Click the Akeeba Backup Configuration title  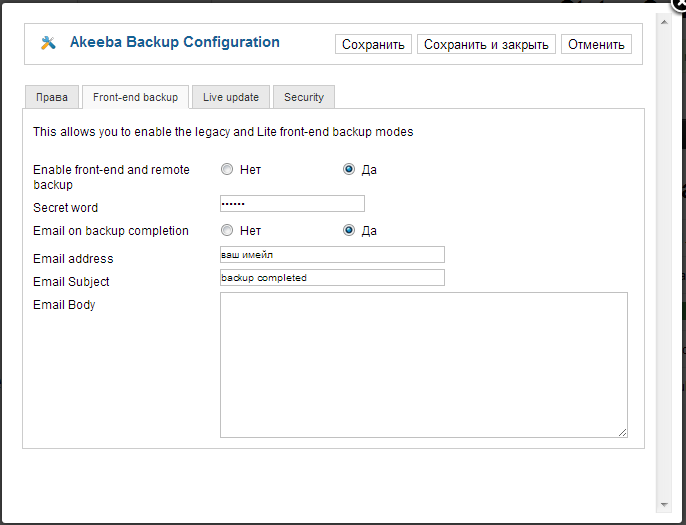175,42
